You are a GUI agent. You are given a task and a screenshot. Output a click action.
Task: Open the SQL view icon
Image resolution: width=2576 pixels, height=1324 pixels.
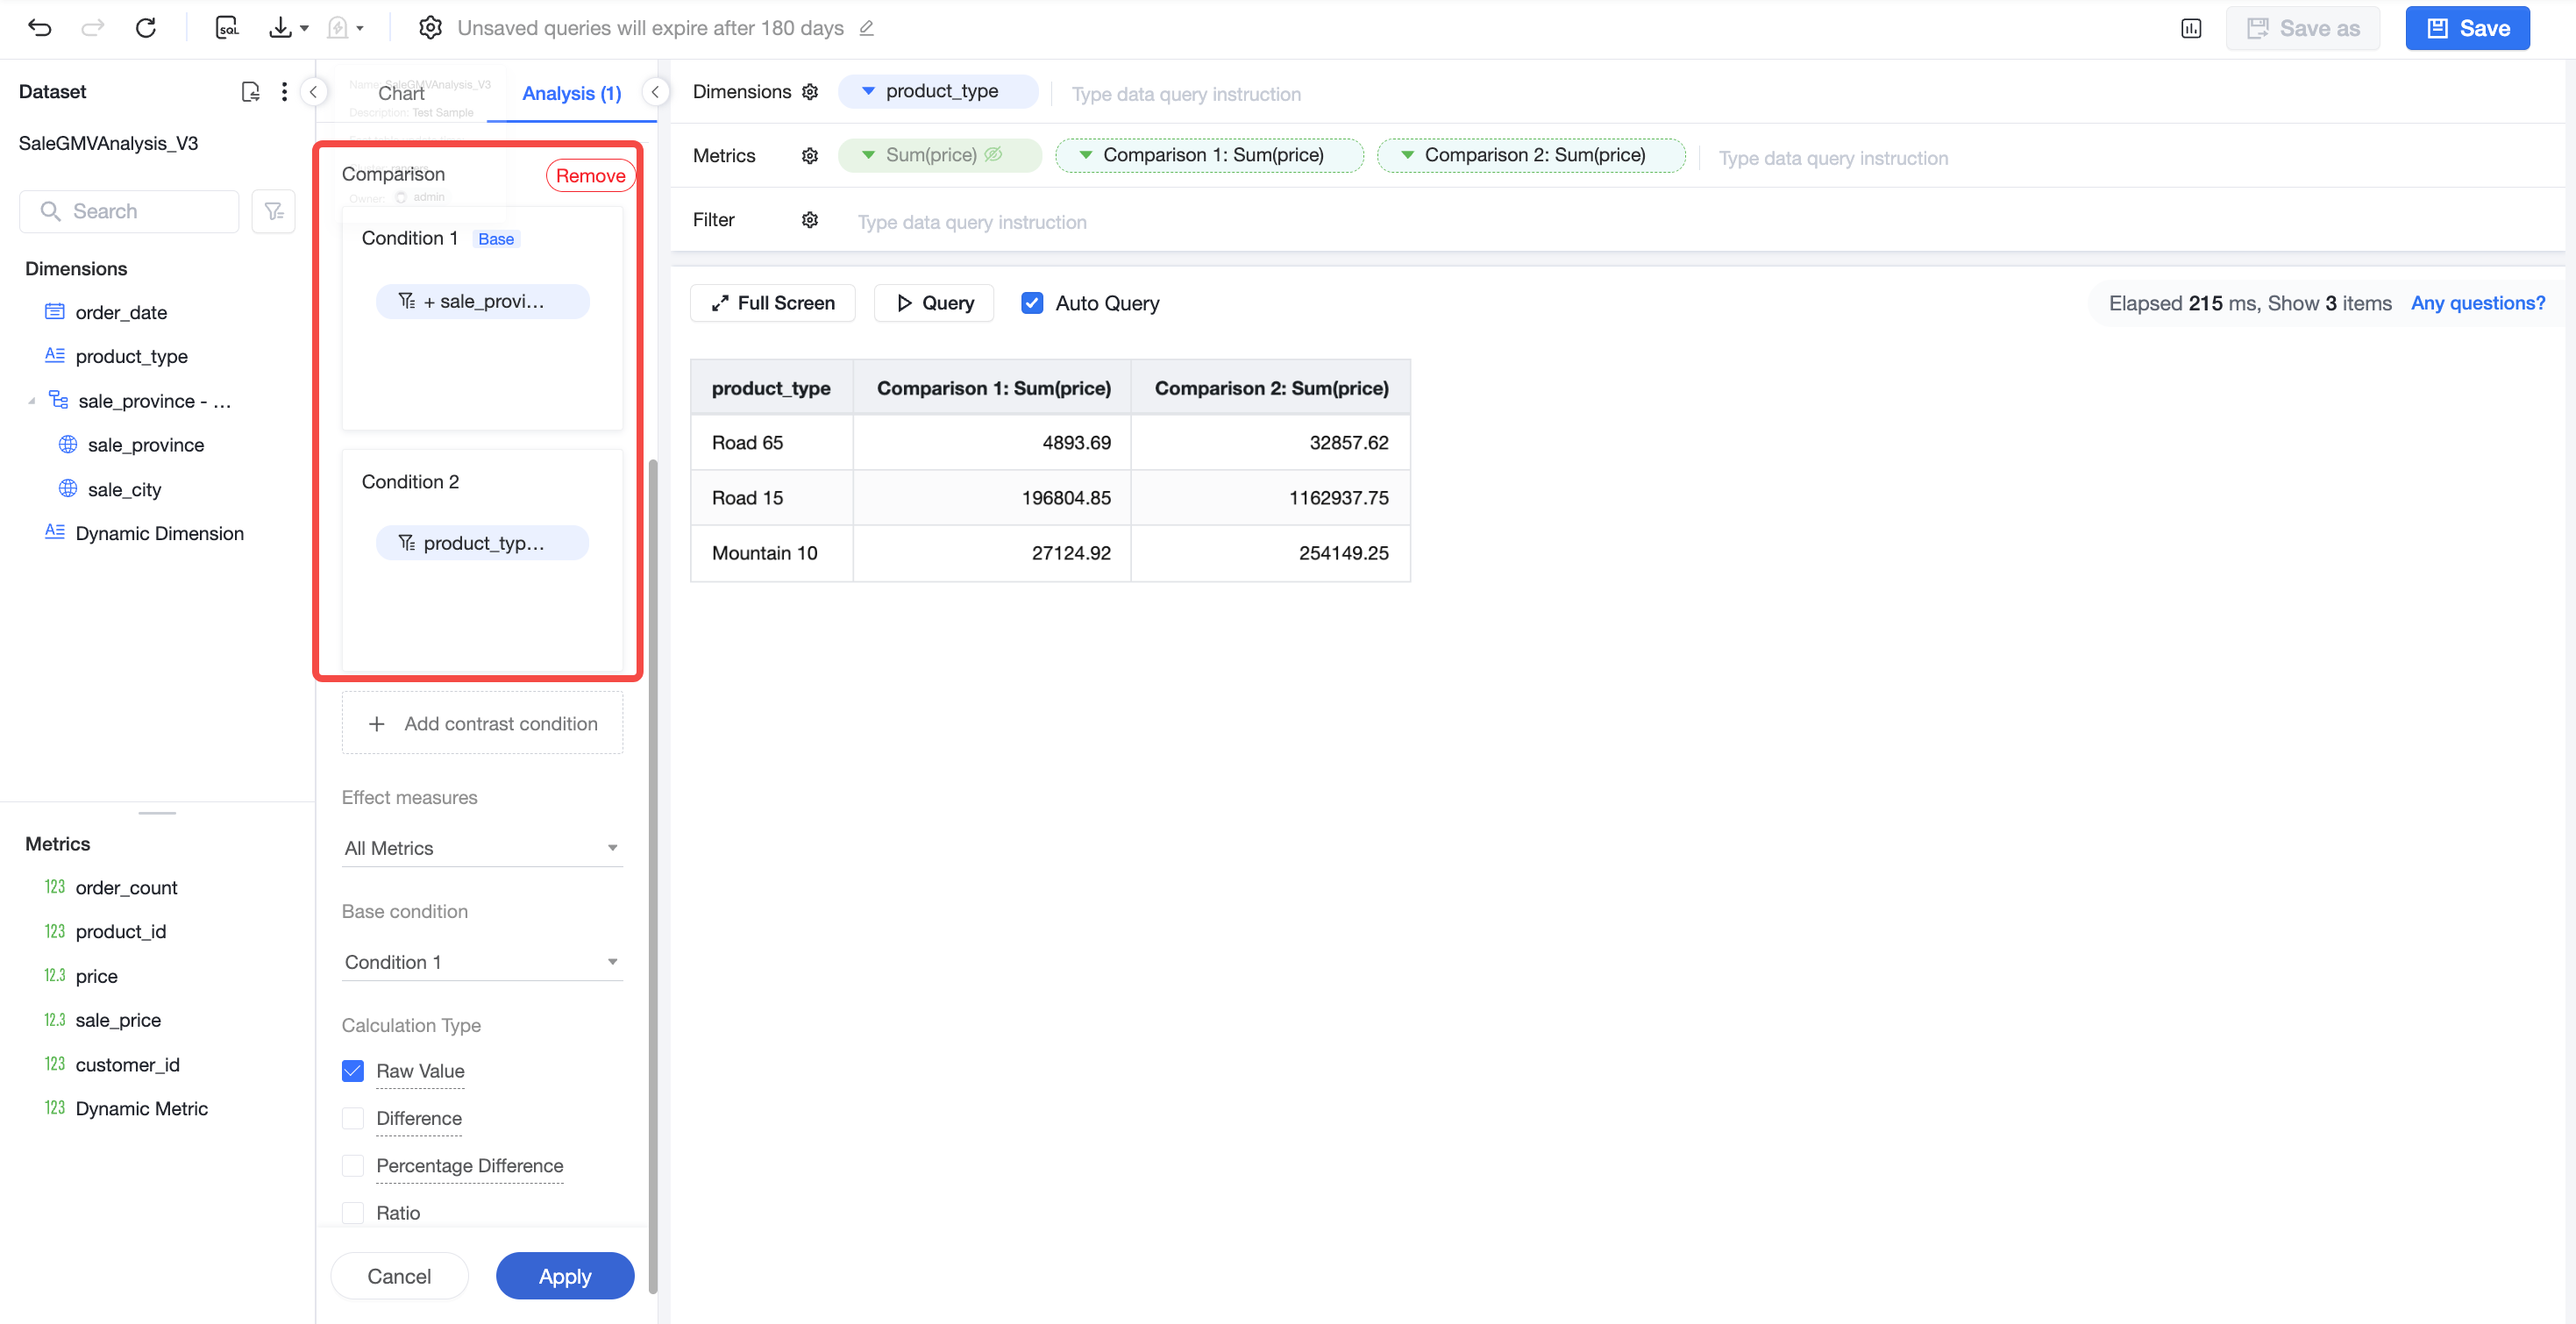click(x=227, y=28)
